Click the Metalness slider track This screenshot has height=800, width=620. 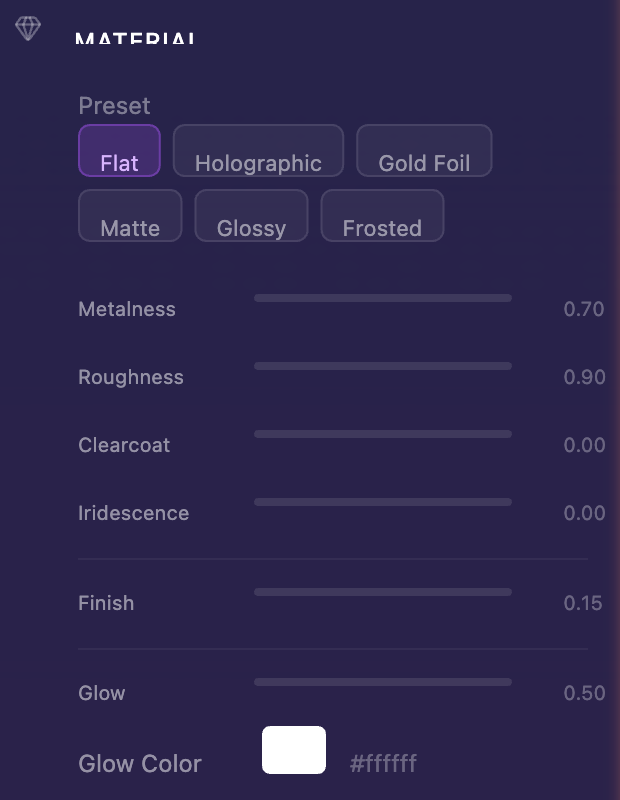pyautogui.click(x=383, y=298)
